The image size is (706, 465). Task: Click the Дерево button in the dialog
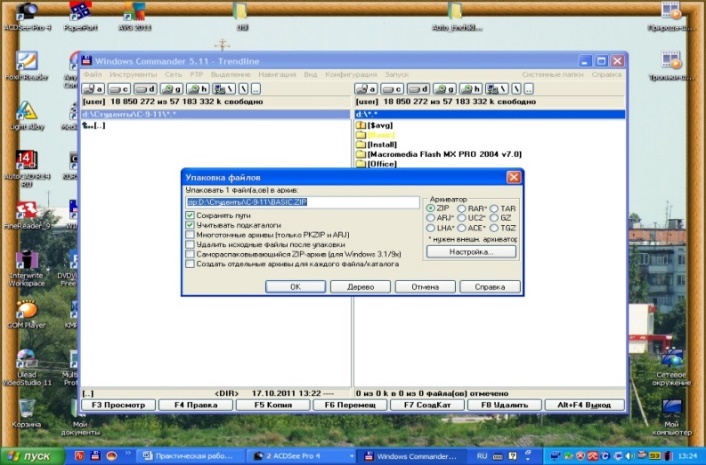360,287
